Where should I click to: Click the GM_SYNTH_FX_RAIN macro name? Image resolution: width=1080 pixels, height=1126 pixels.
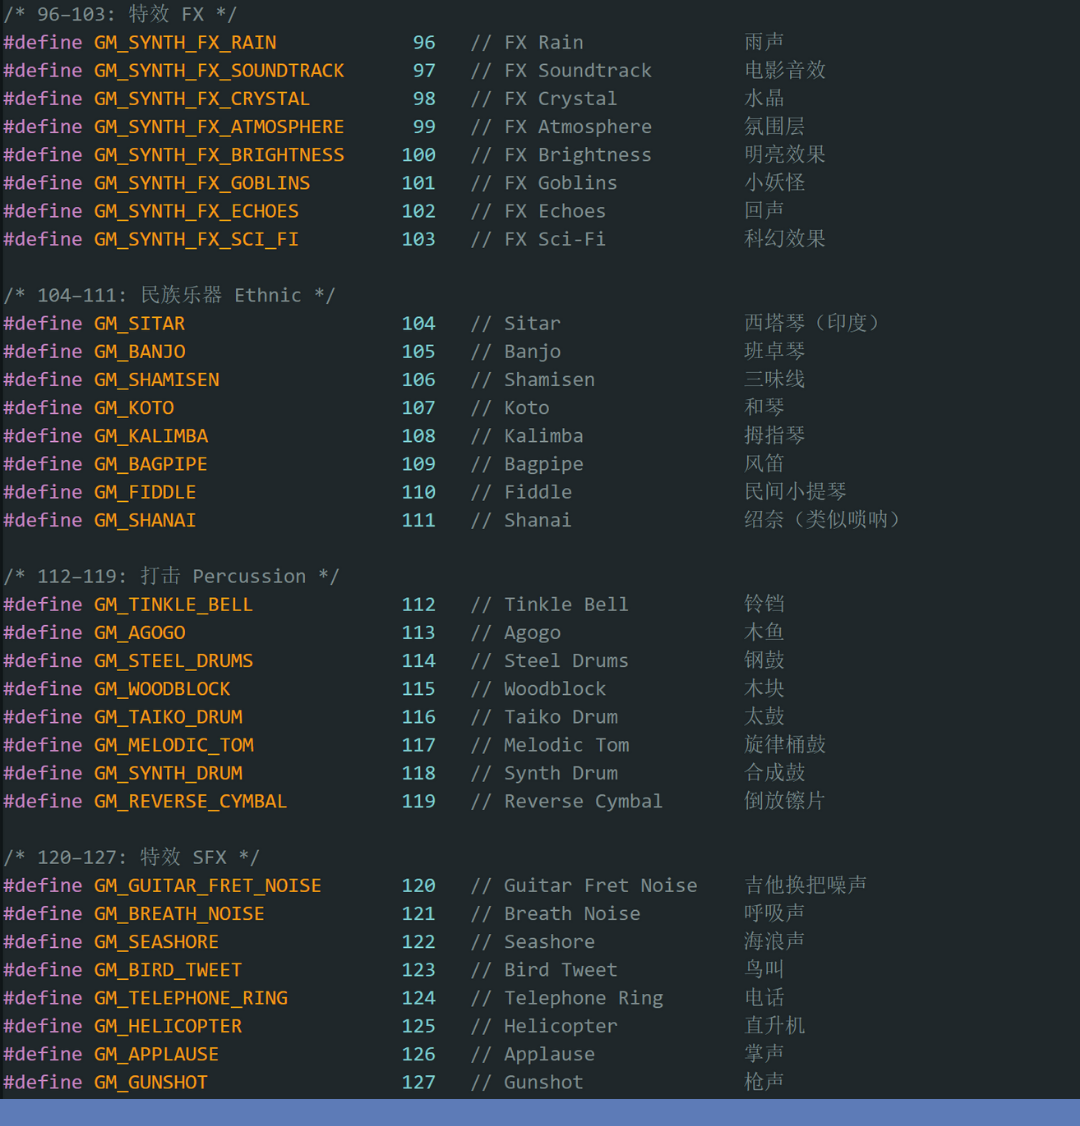[x=185, y=42]
